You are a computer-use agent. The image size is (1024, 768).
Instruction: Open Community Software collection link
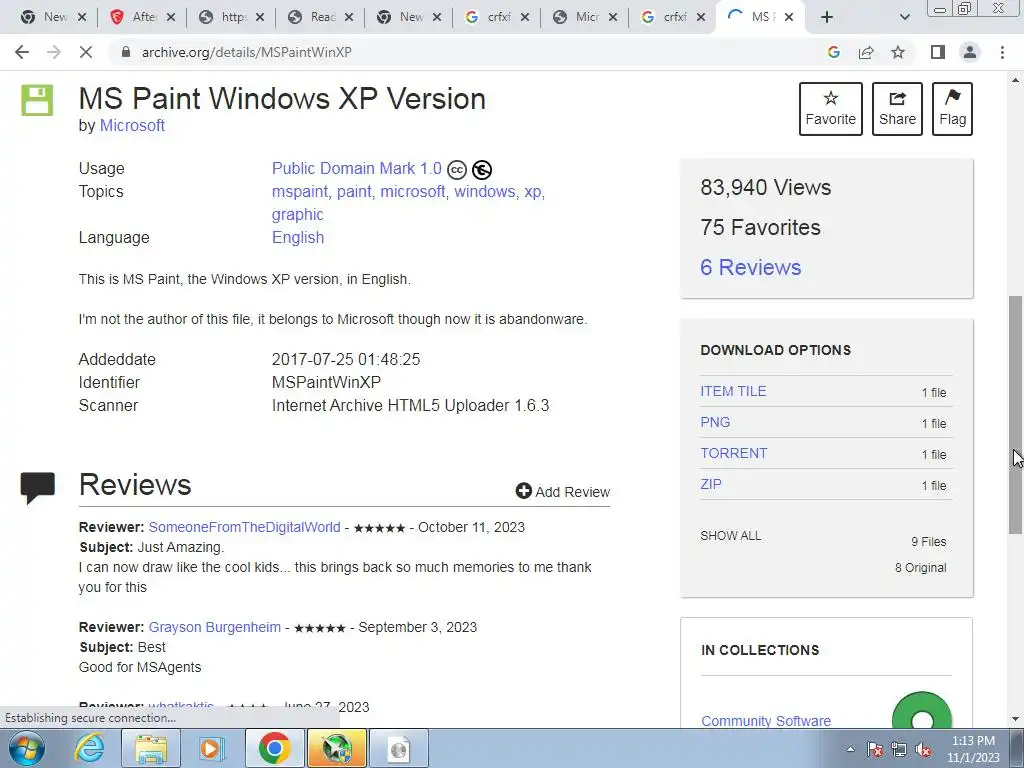pyautogui.click(x=765, y=721)
